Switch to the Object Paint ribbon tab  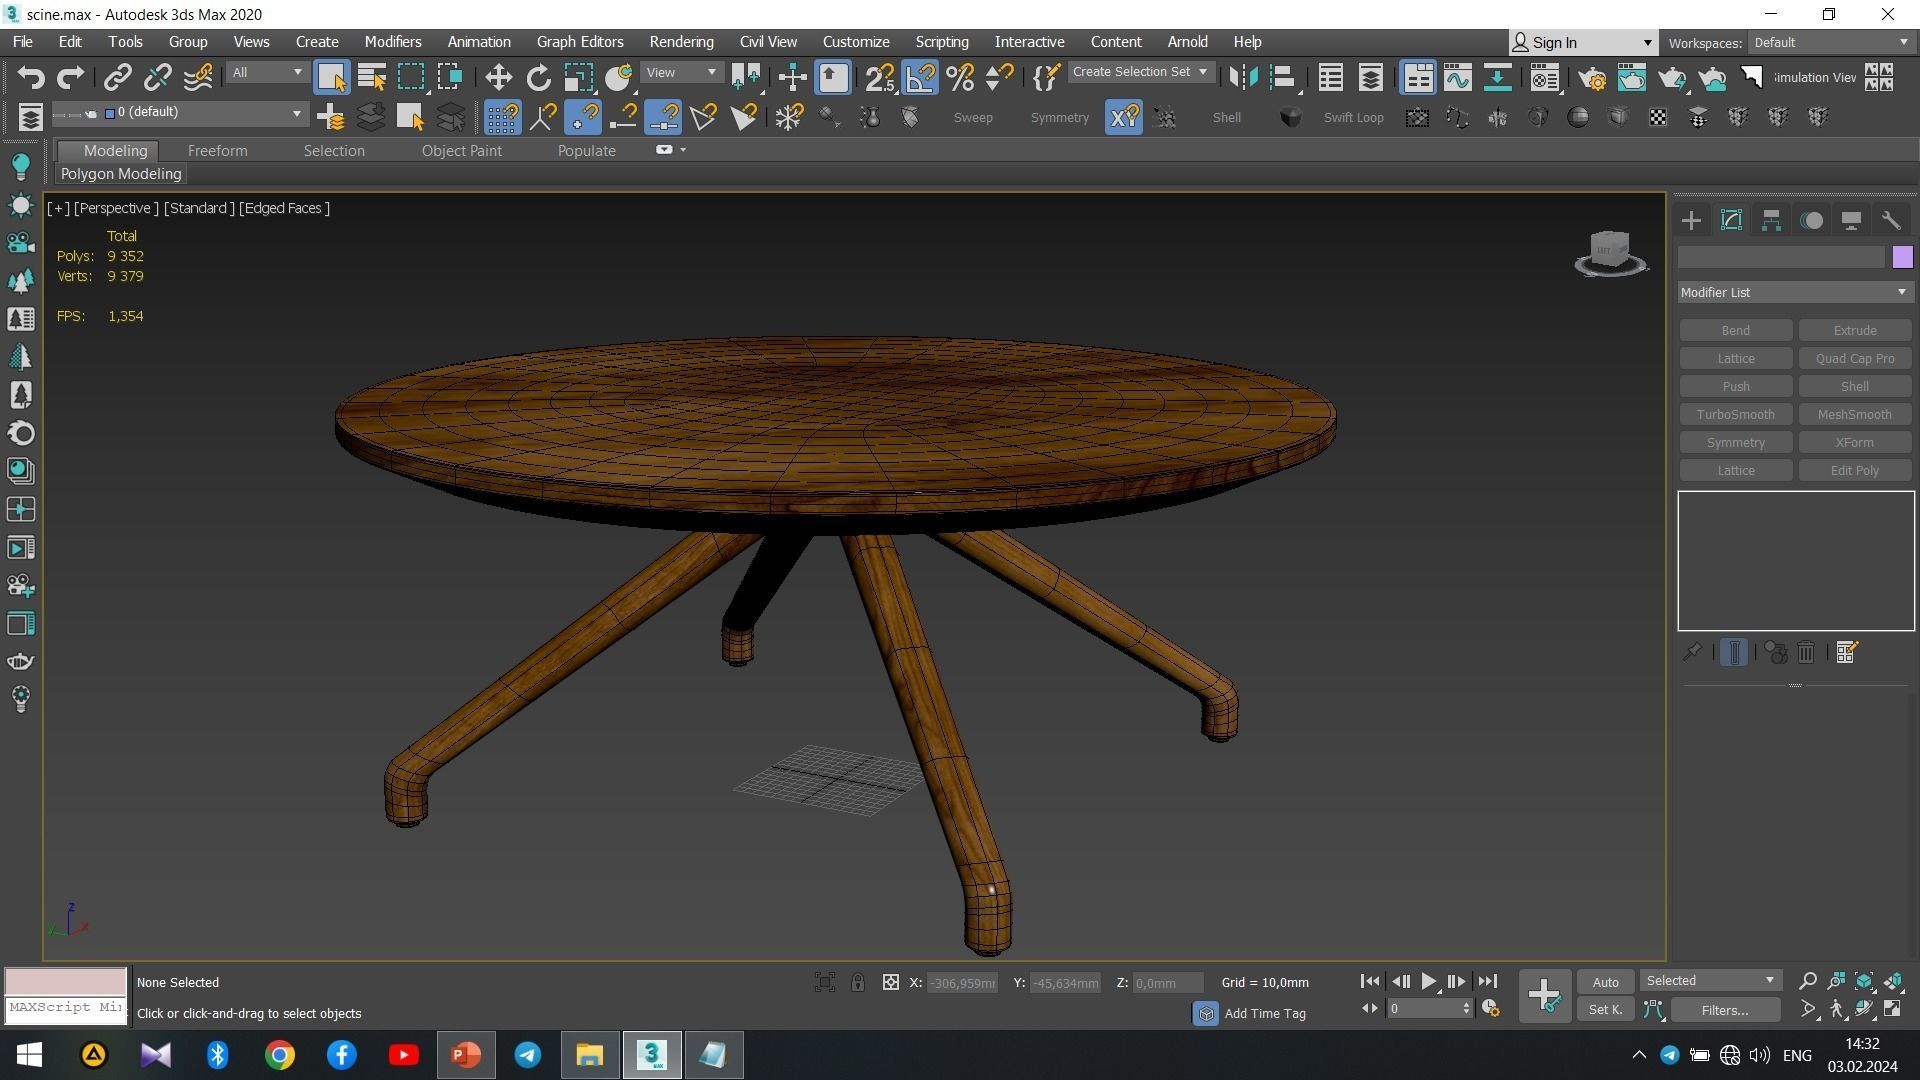[x=462, y=151]
